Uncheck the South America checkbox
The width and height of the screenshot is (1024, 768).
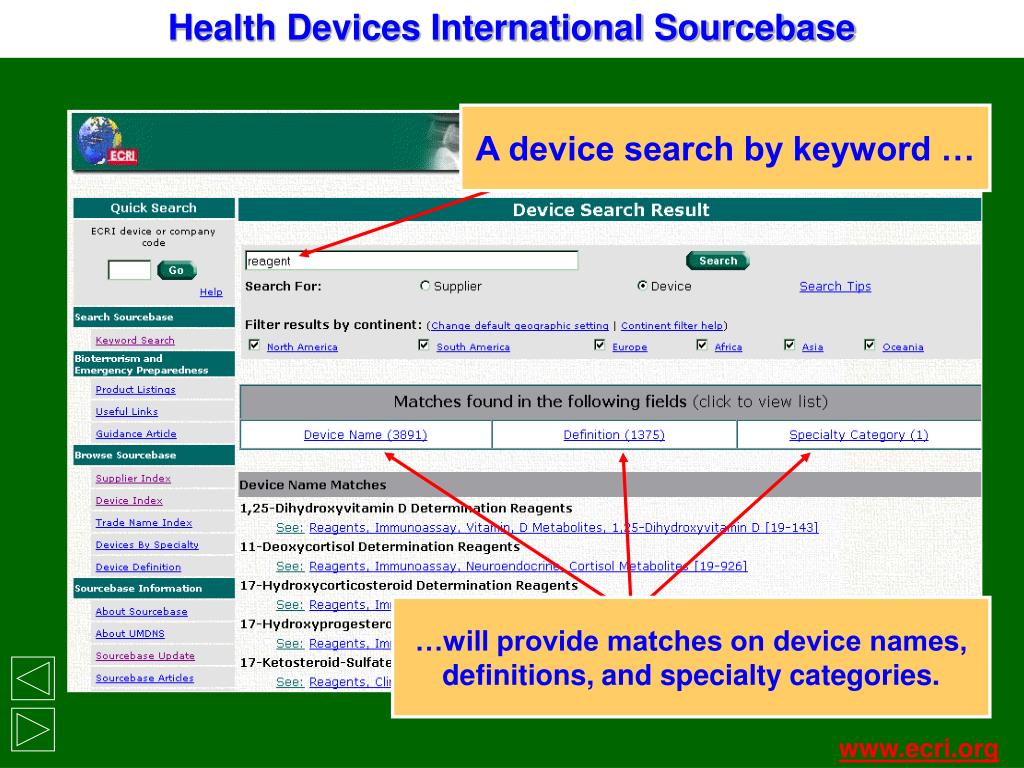(424, 345)
